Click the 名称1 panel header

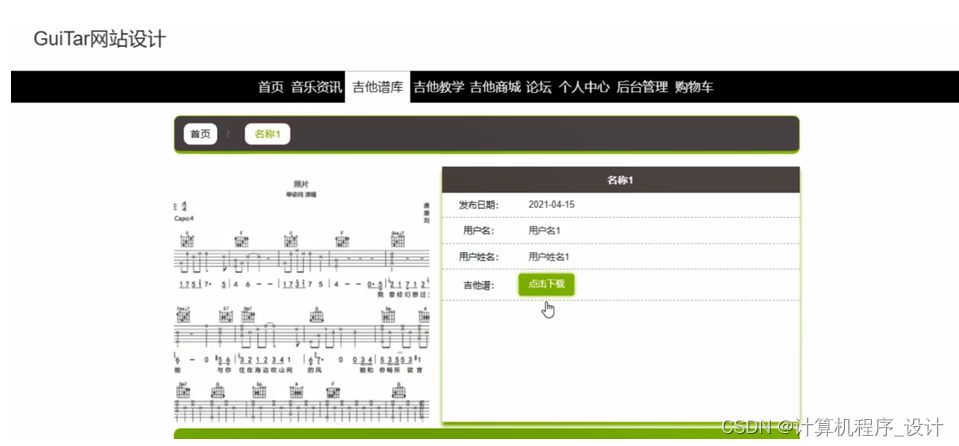620,180
